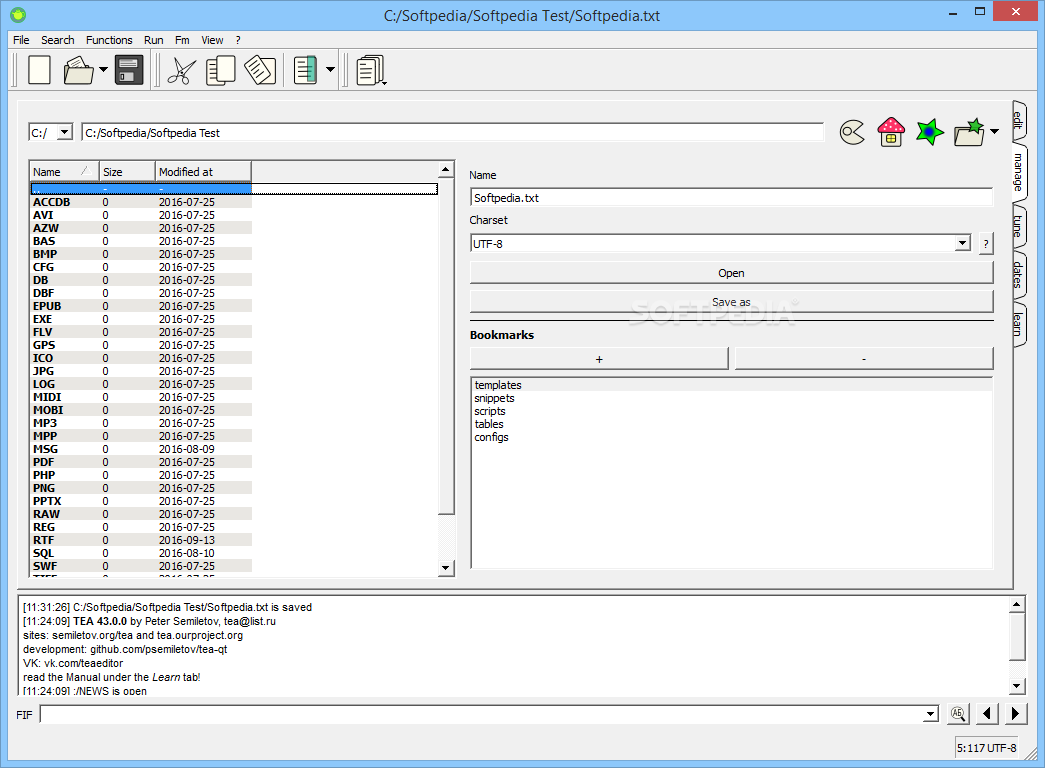Screen dimensions: 1045x768
Task: Open the Fm menu
Action: pyautogui.click(x=182, y=40)
